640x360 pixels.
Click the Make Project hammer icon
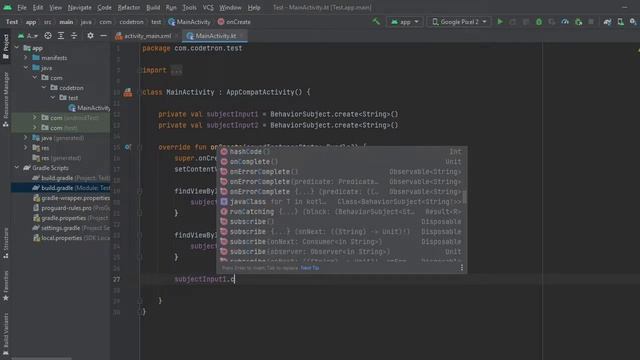(x=376, y=21)
